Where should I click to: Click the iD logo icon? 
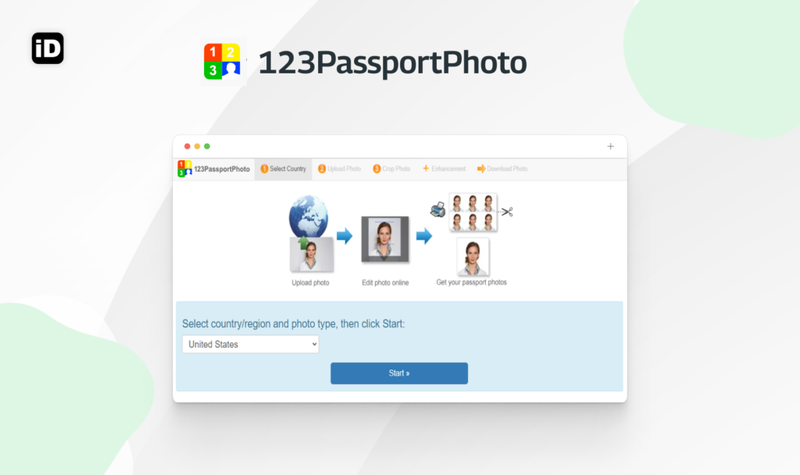pyautogui.click(x=47, y=48)
